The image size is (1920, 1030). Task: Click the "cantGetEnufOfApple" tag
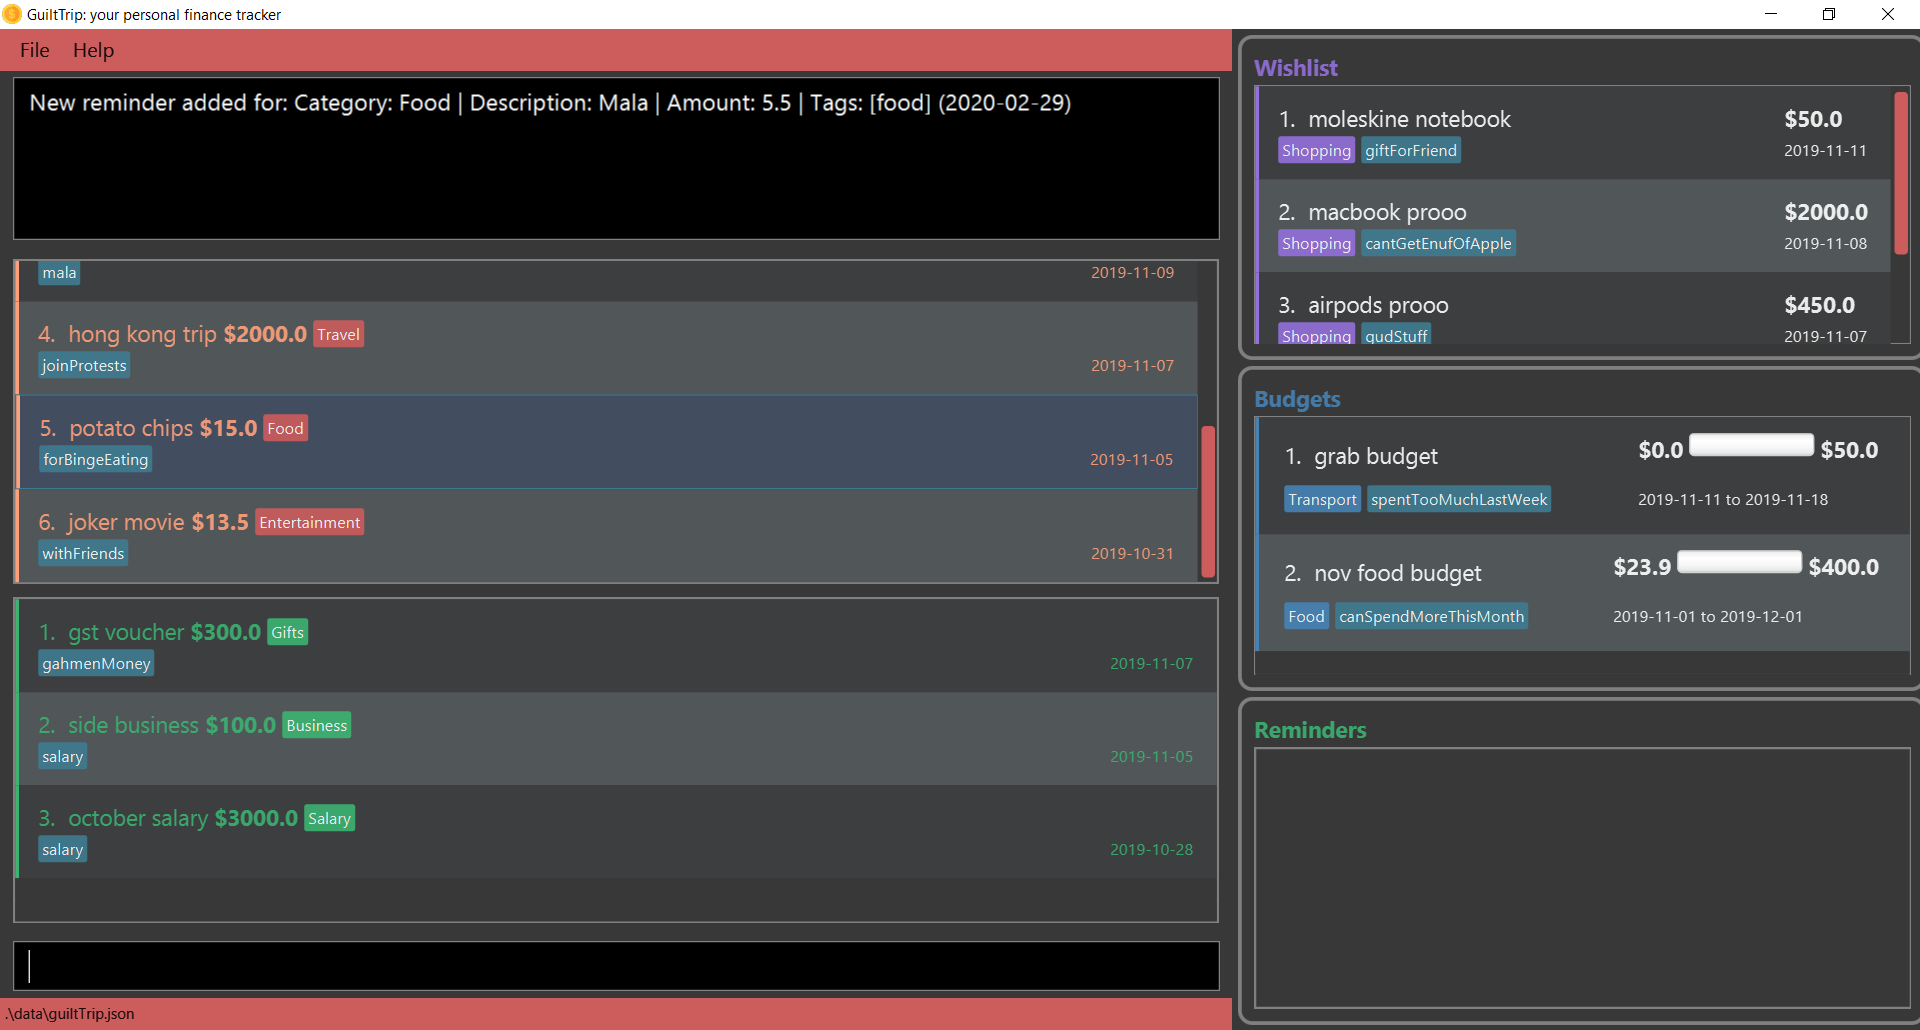pyautogui.click(x=1438, y=243)
